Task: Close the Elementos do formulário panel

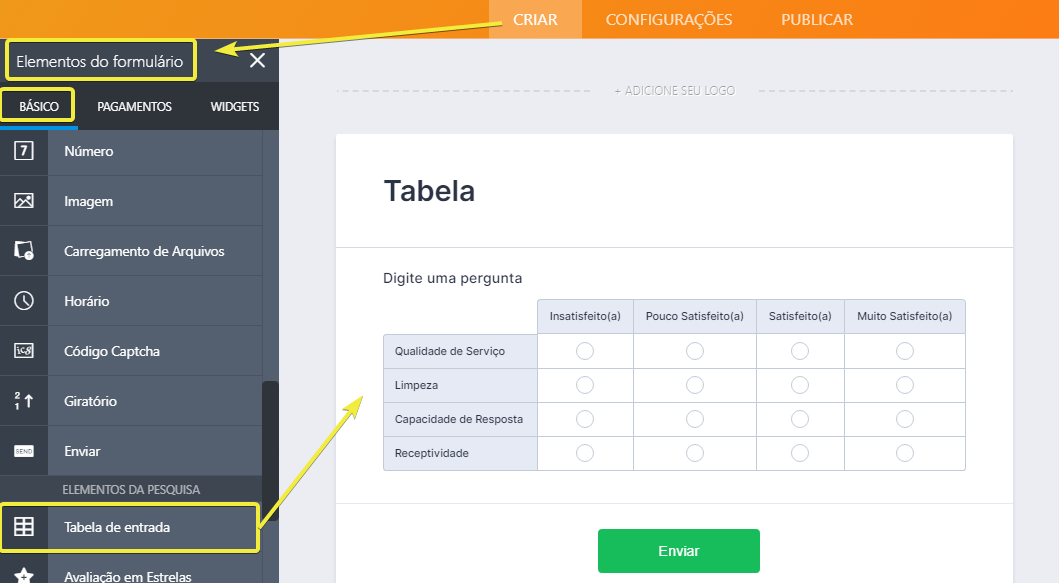Action: pyautogui.click(x=257, y=61)
